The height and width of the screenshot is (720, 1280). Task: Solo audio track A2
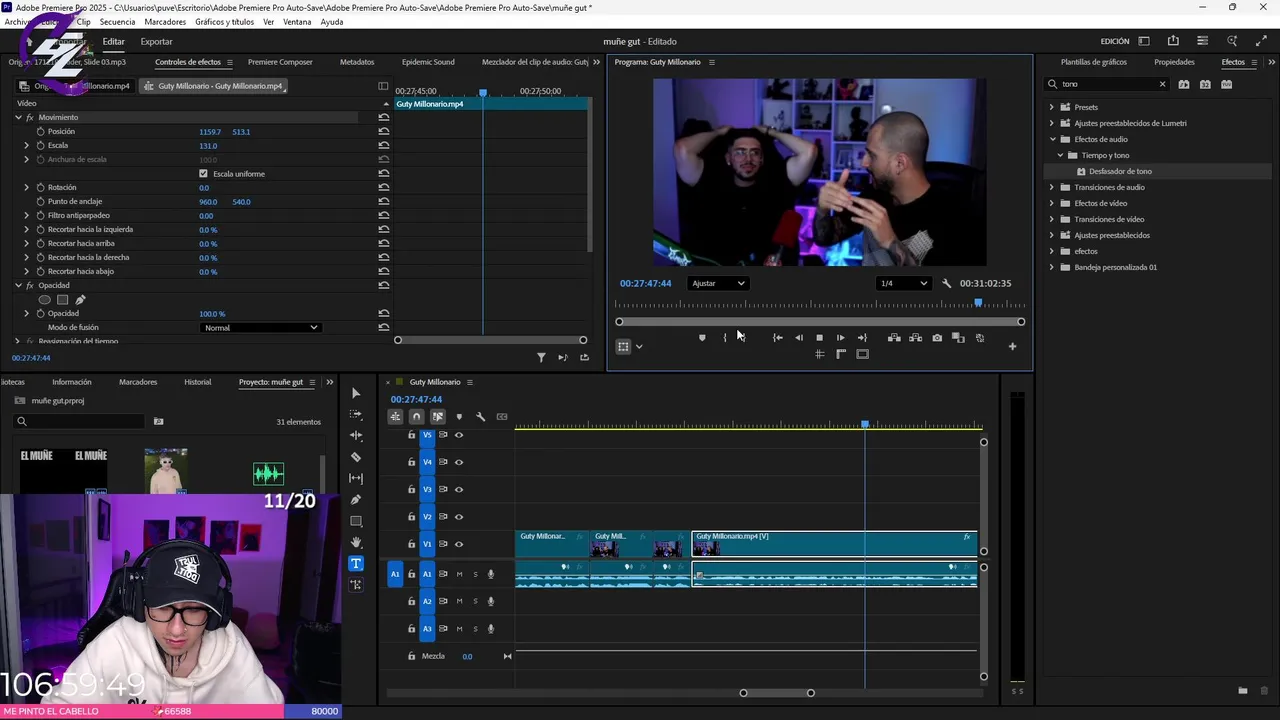tap(475, 601)
